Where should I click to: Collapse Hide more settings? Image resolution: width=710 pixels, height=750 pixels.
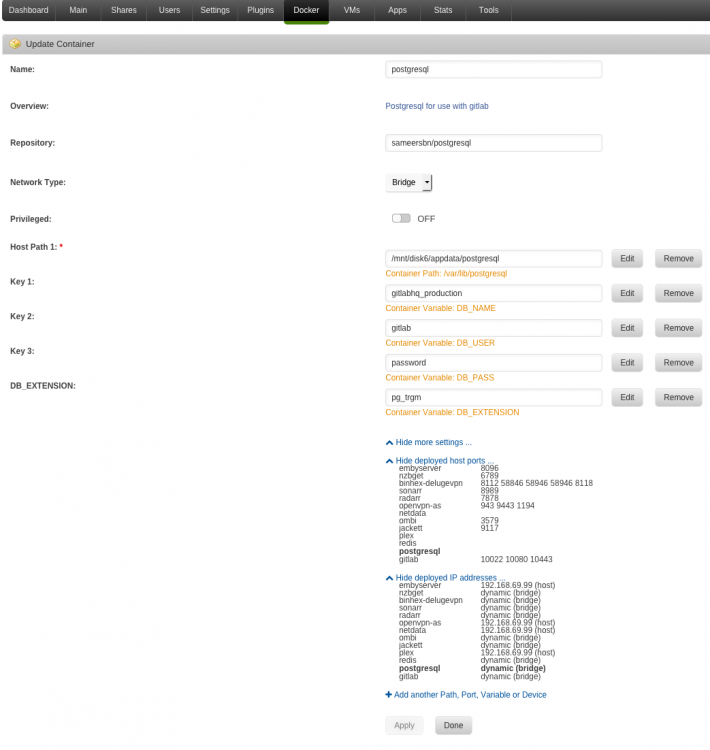pos(429,442)
